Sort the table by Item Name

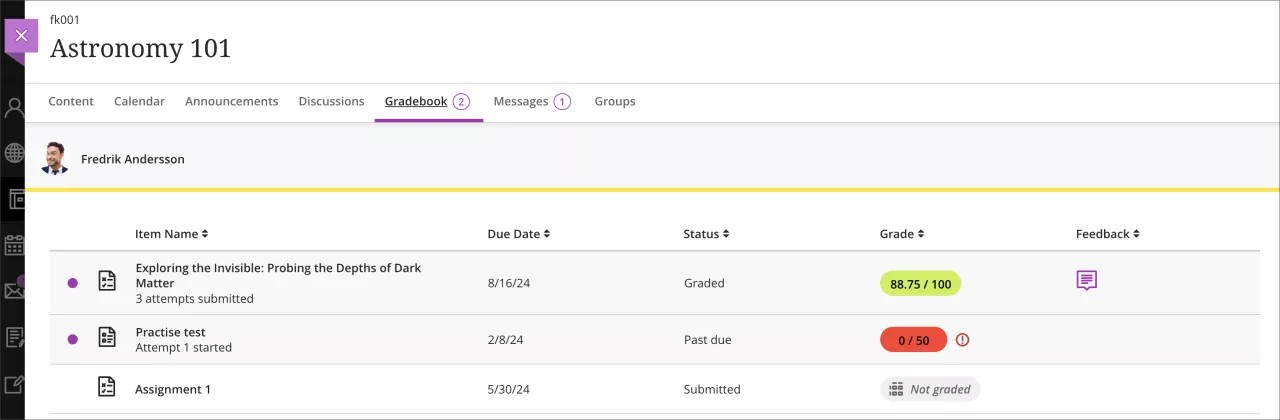[x=171, y=234]
